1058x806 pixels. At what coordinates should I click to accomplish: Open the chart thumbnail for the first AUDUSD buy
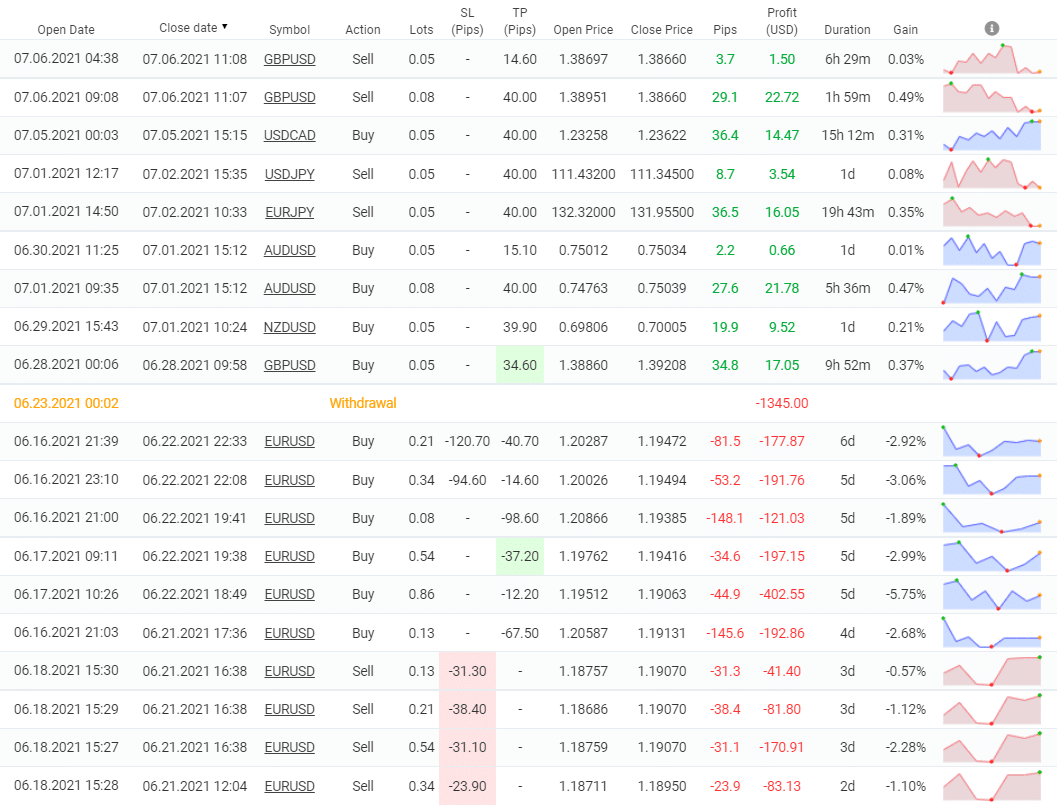tap(992, 250)
